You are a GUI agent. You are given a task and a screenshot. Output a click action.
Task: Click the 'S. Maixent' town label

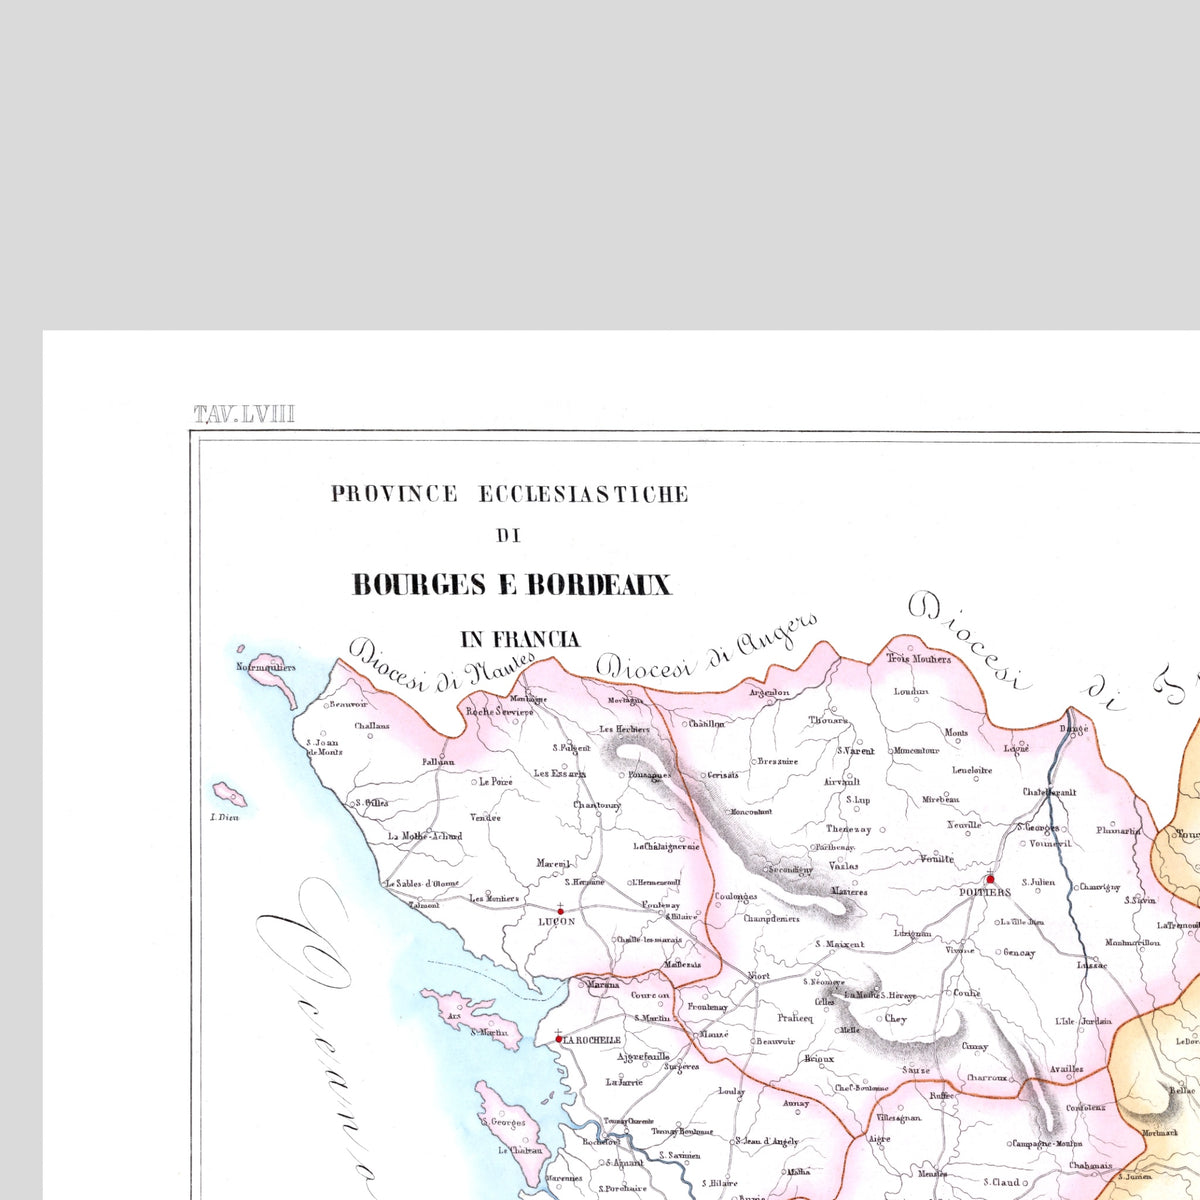840,944
